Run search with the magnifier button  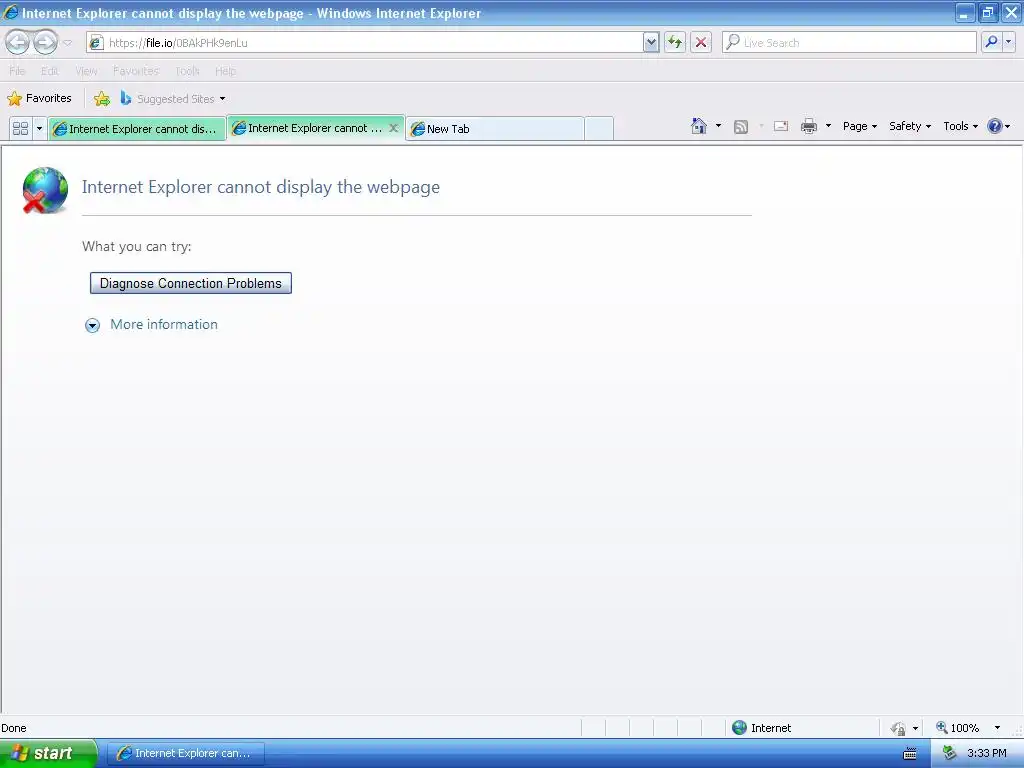point(991,42)
